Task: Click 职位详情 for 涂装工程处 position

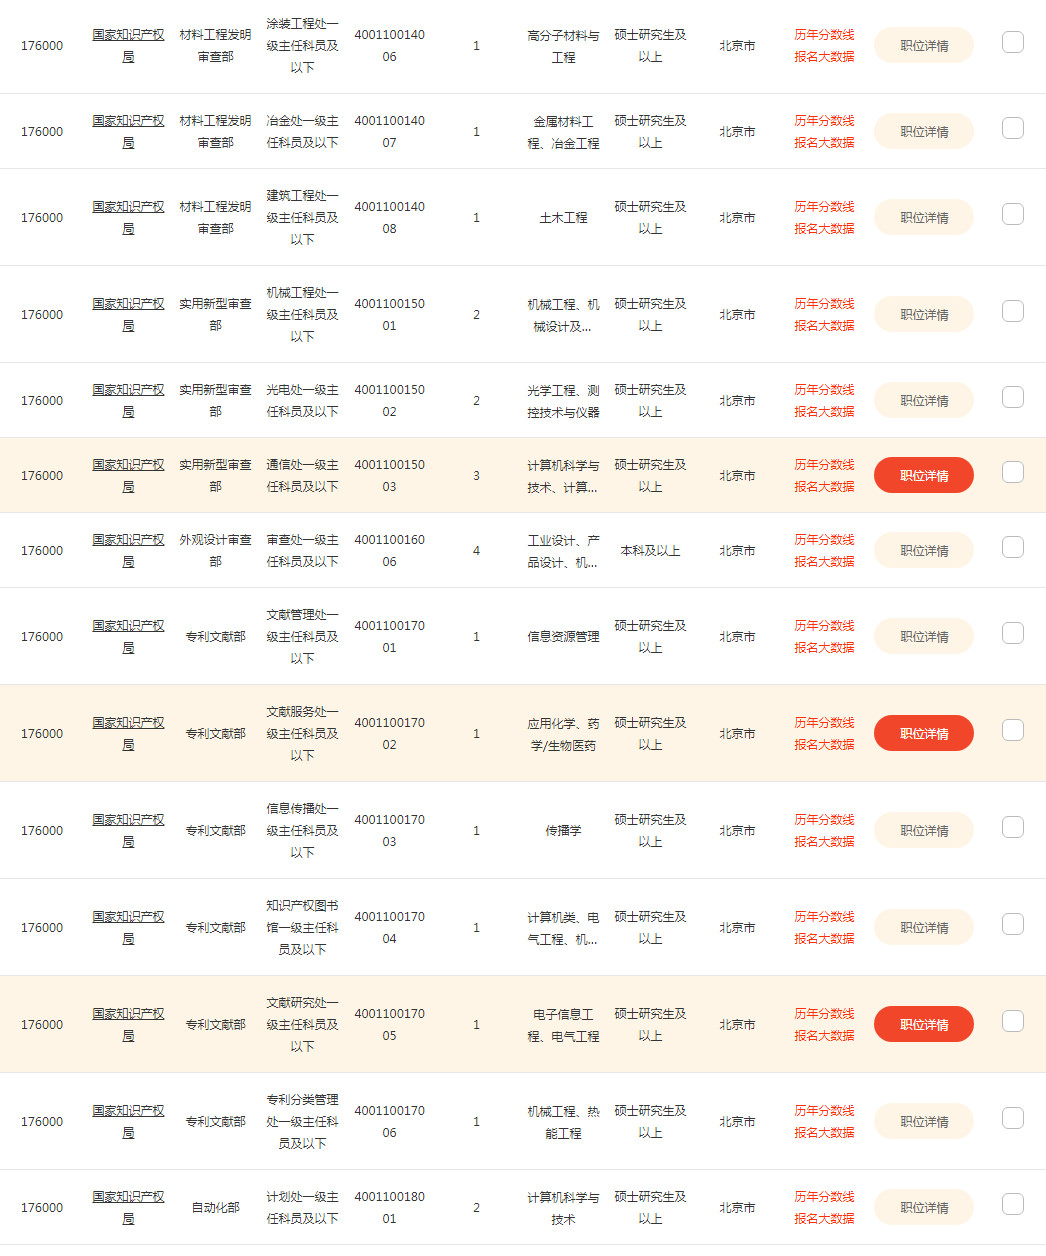Action: pos(923,46)
